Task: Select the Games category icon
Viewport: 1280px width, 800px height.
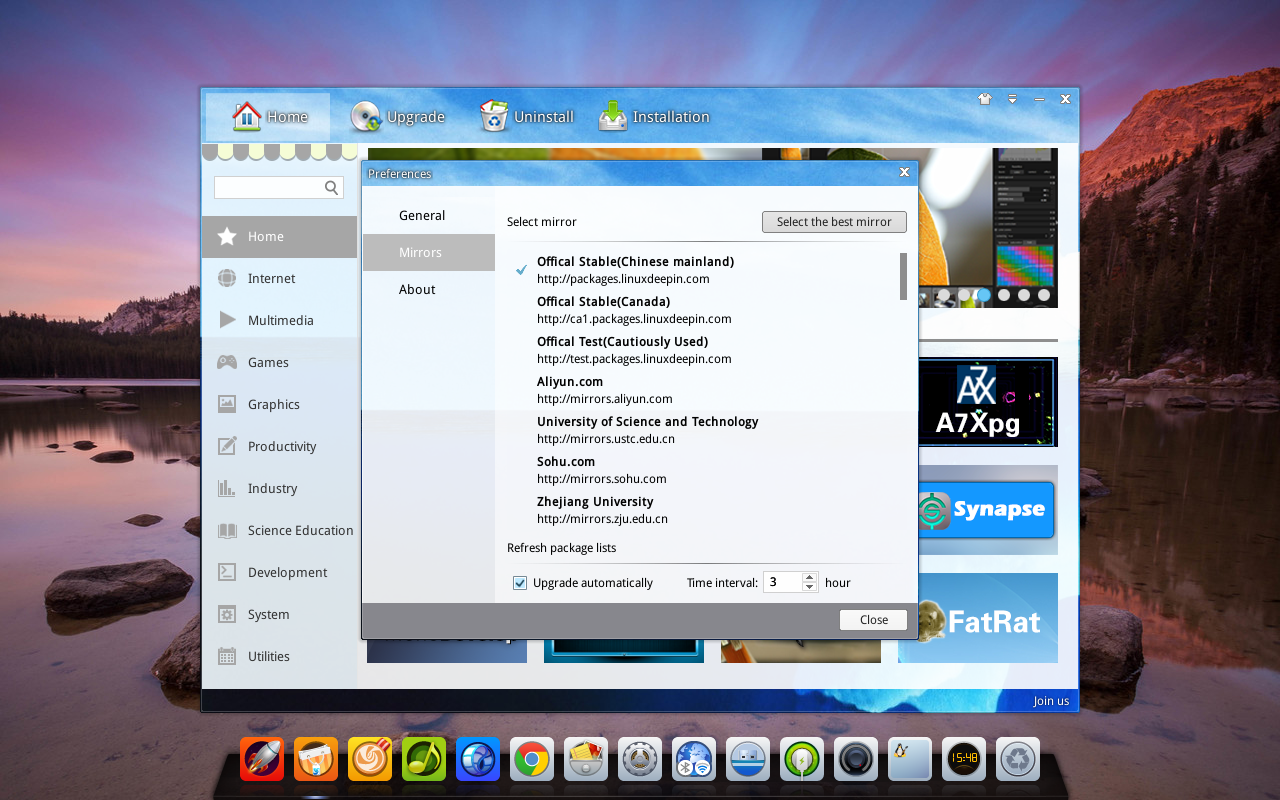Action: click(228, 362)
